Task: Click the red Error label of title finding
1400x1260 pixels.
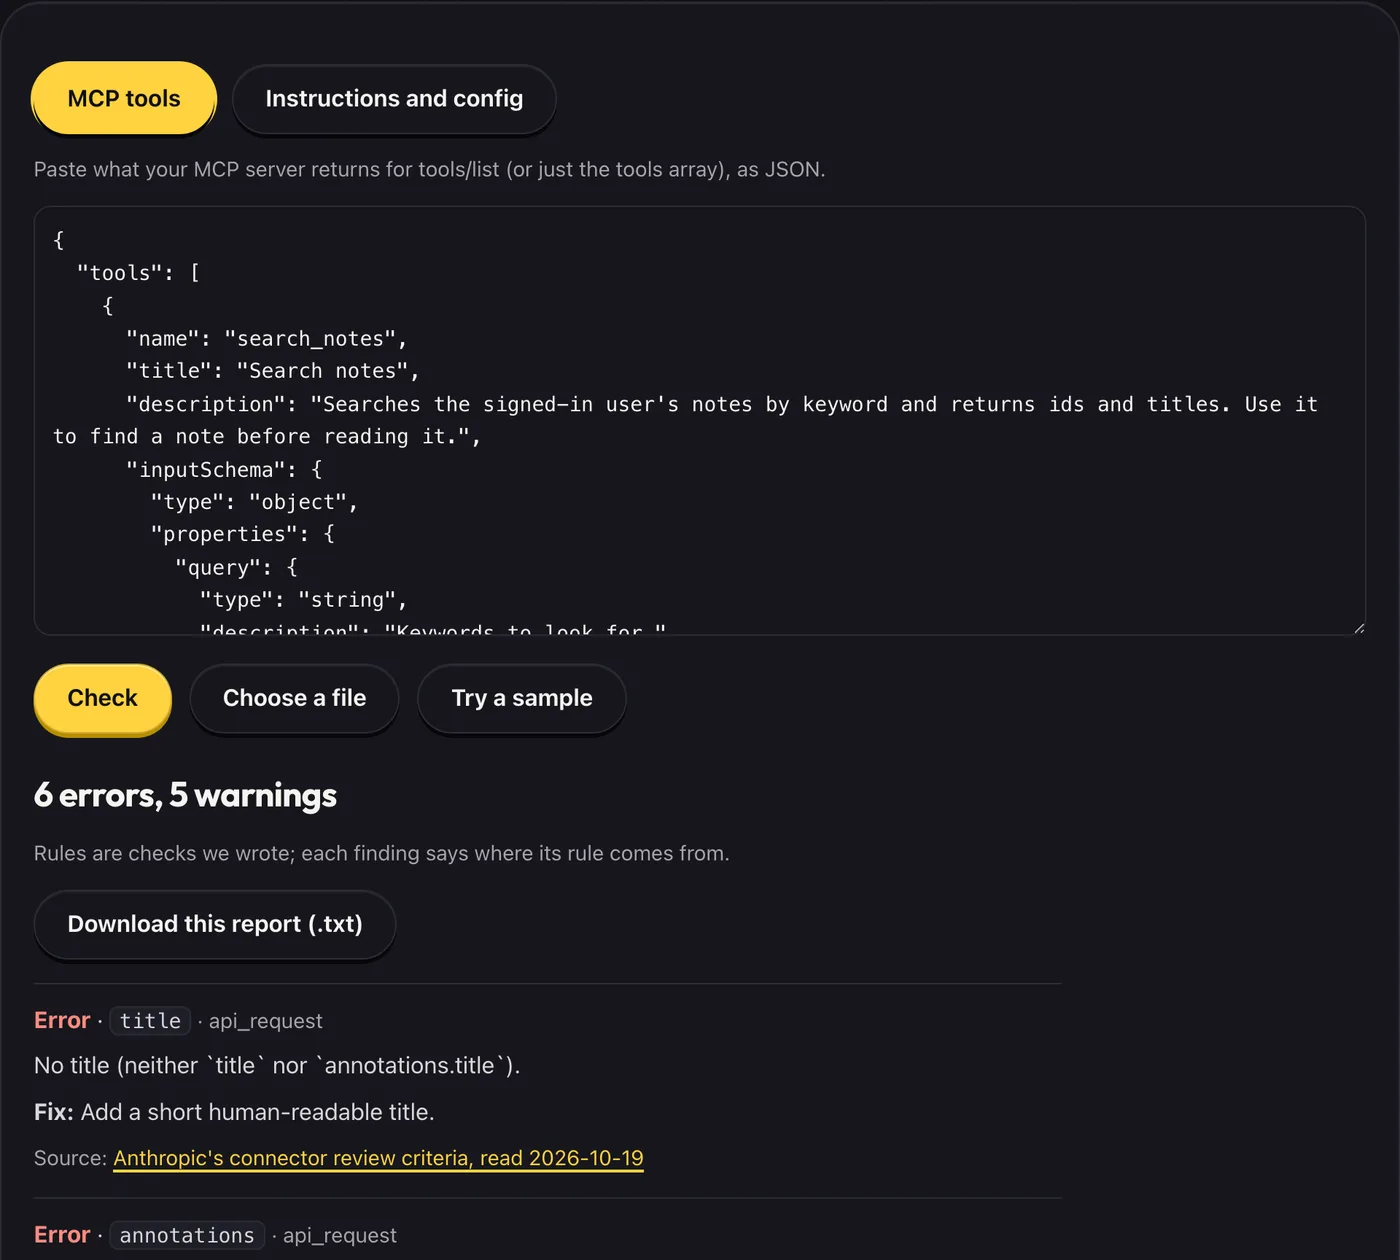Action: pos(62,1020)
